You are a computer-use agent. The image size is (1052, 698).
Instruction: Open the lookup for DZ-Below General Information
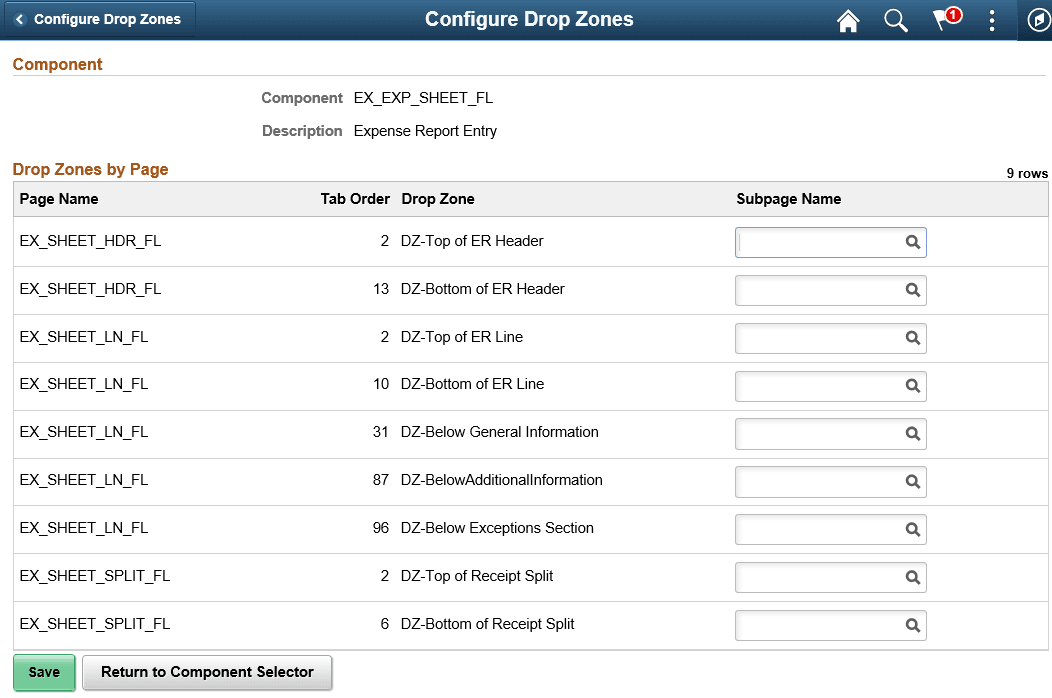coord(912,433)
